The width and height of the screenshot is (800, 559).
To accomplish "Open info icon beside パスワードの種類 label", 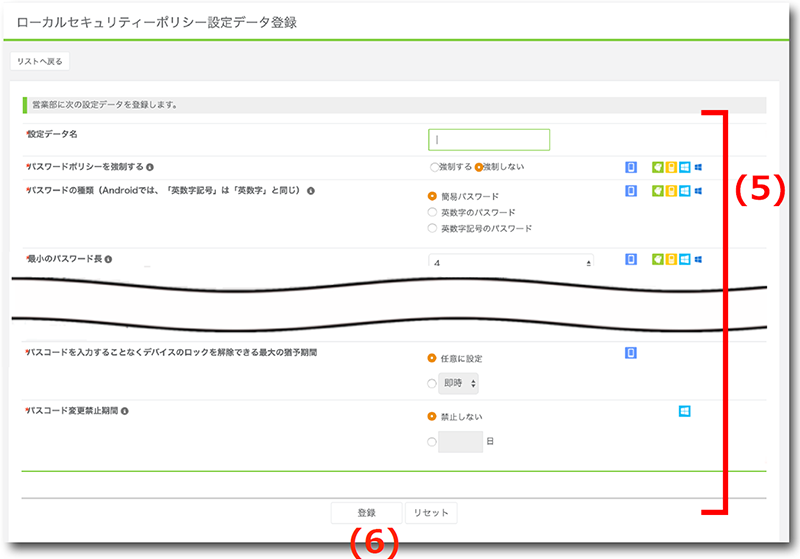I will click(311, 191).
